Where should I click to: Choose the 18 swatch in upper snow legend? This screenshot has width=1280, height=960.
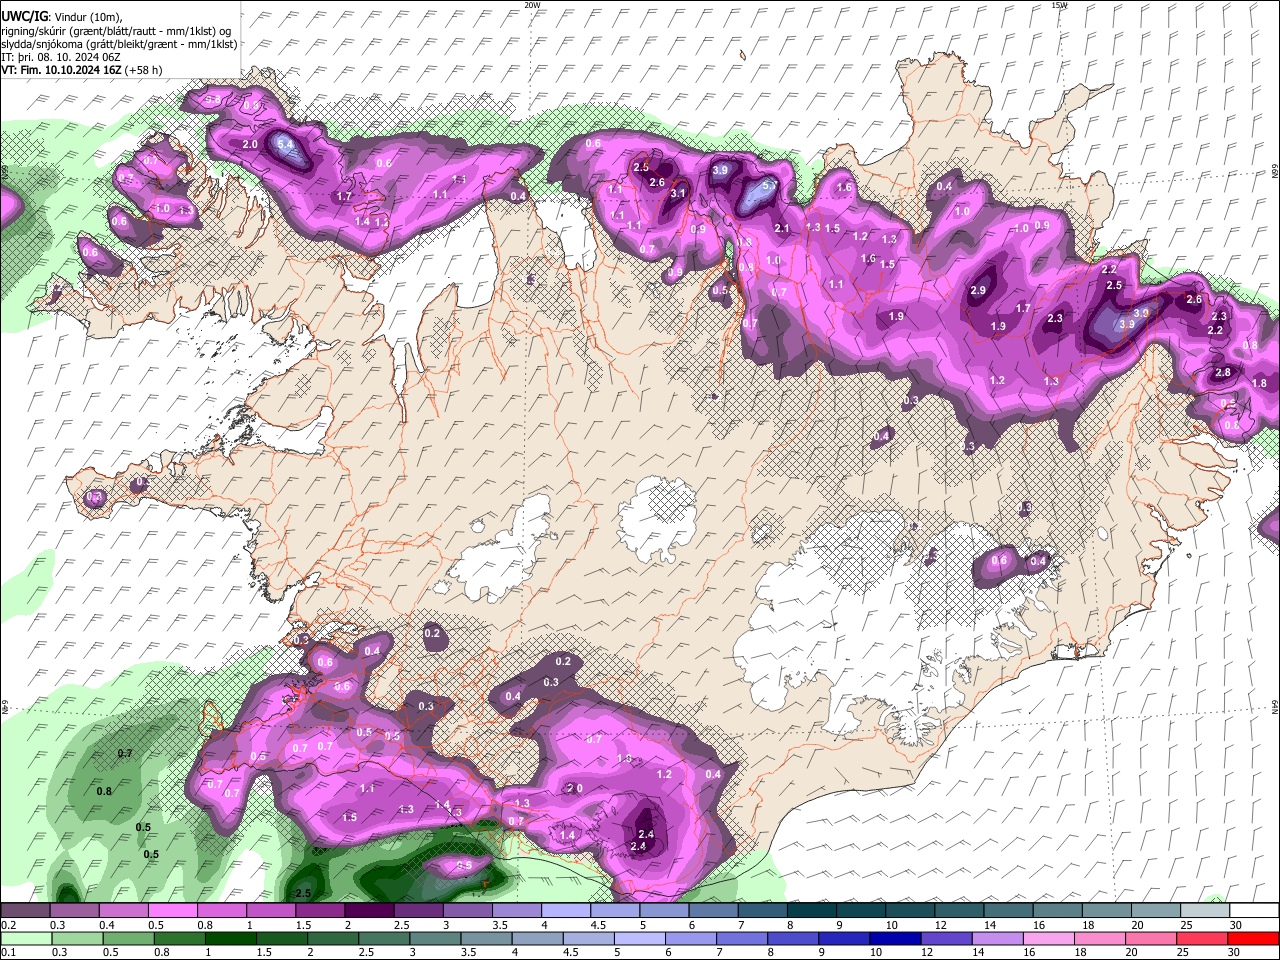(x=1106, y=911)
